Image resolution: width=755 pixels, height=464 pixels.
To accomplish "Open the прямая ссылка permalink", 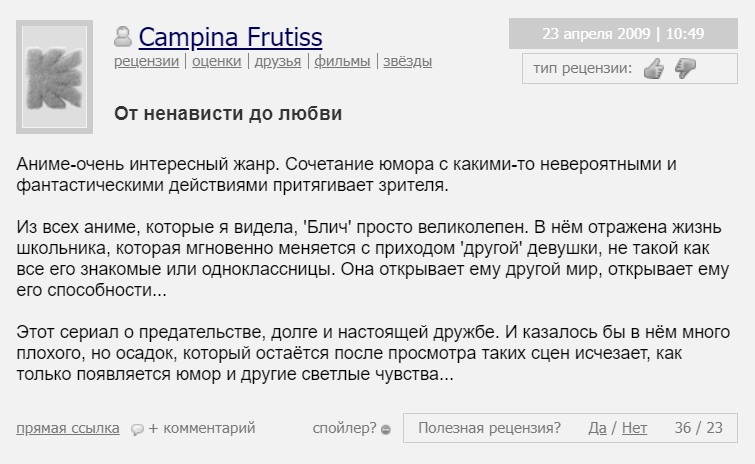I will [67, 428].
